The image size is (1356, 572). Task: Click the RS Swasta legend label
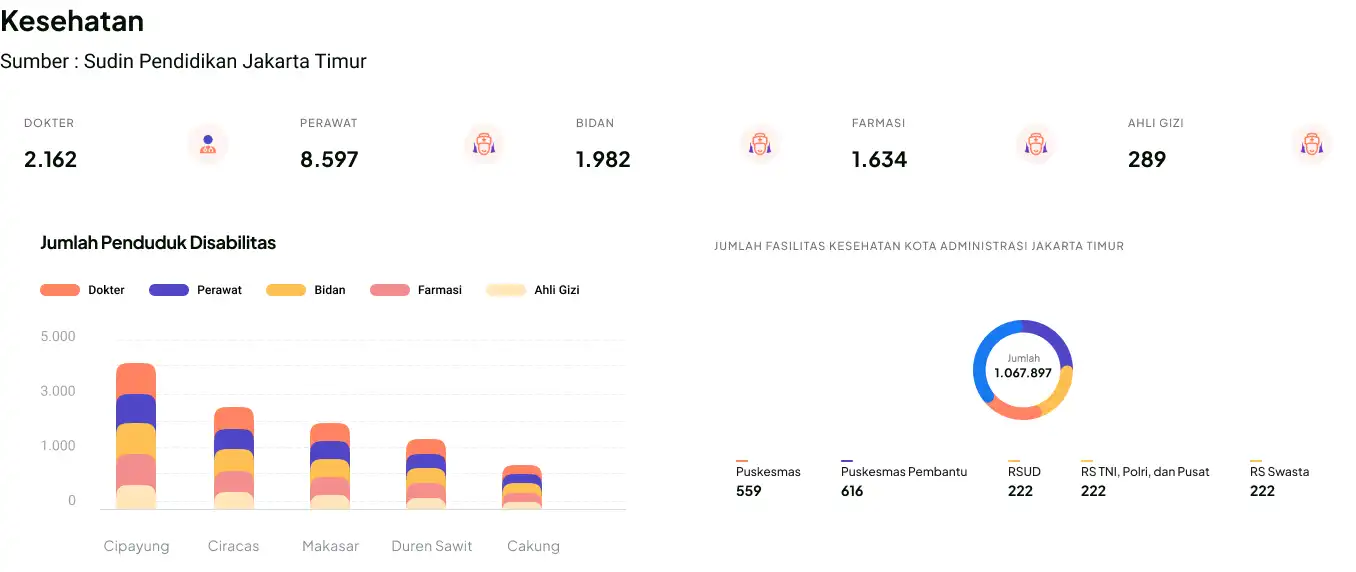point(1279,472)
